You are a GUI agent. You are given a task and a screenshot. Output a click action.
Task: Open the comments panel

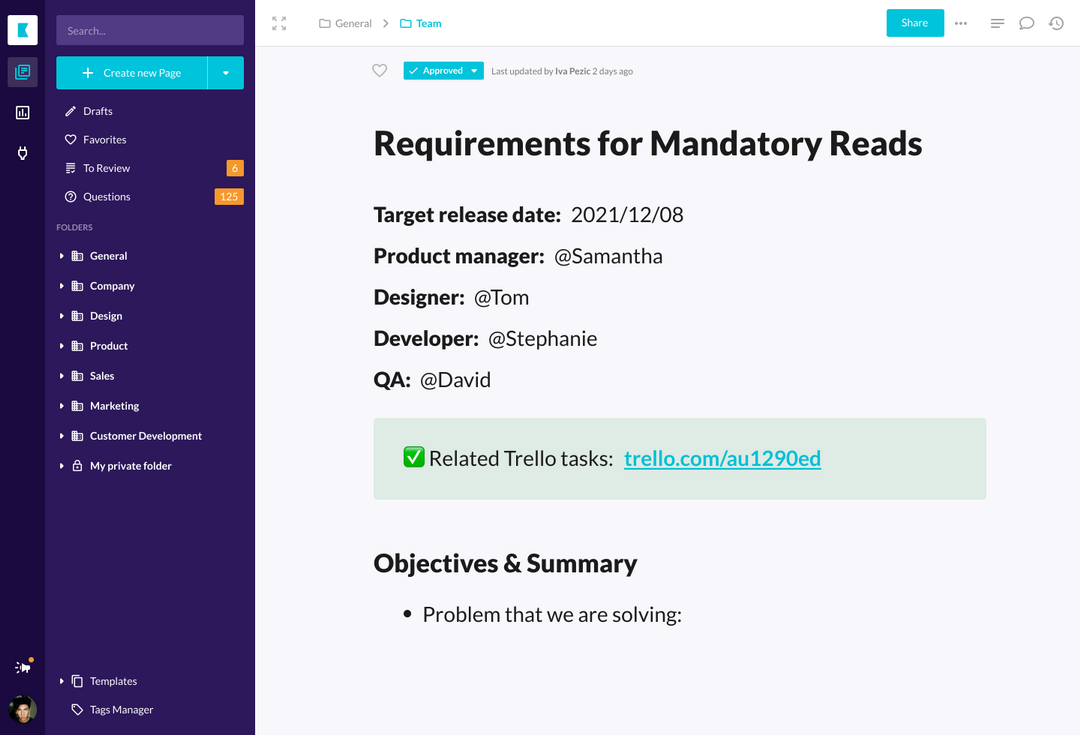pyautogui.click(x=1026, y=22)
